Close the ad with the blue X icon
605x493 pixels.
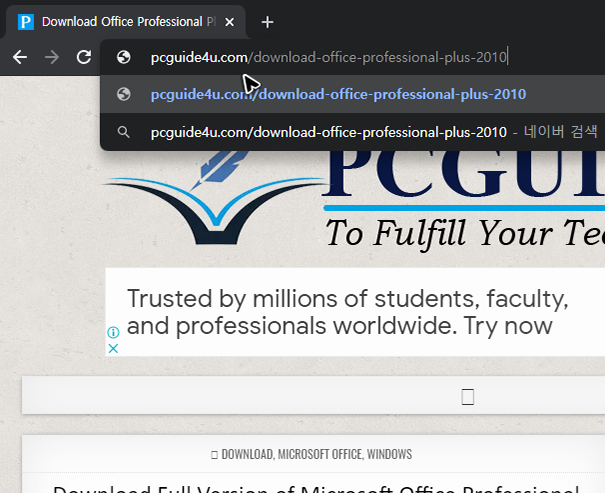113,349
